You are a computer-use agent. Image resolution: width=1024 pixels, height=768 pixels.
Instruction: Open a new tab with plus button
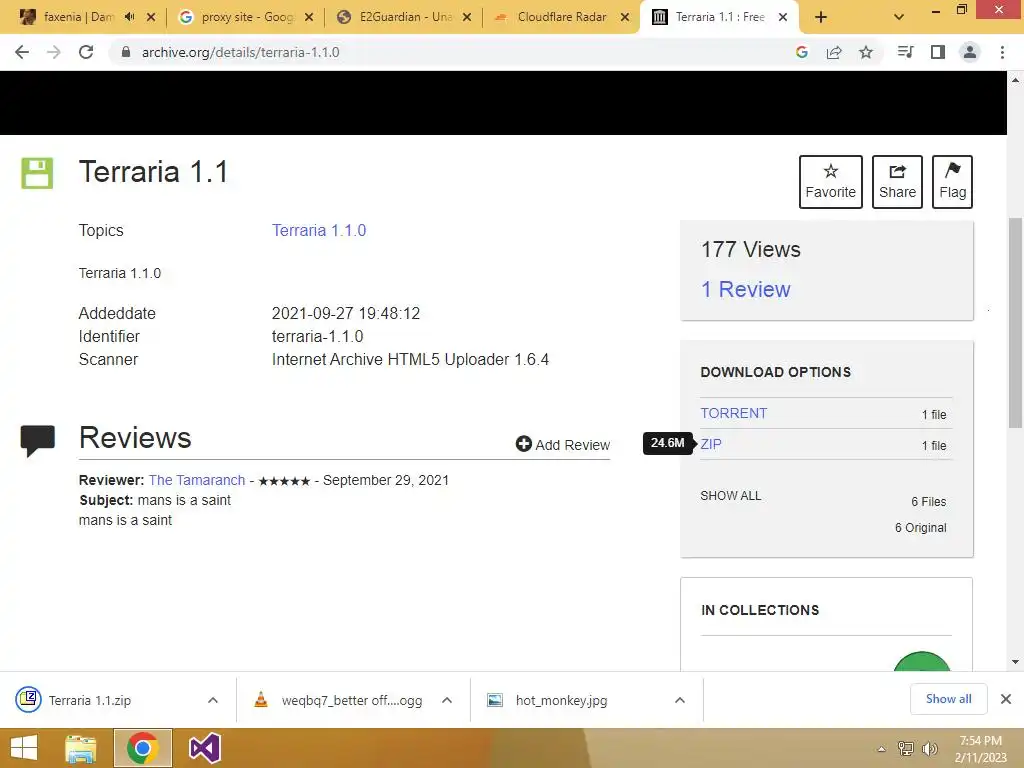click(x=821, y=17)
